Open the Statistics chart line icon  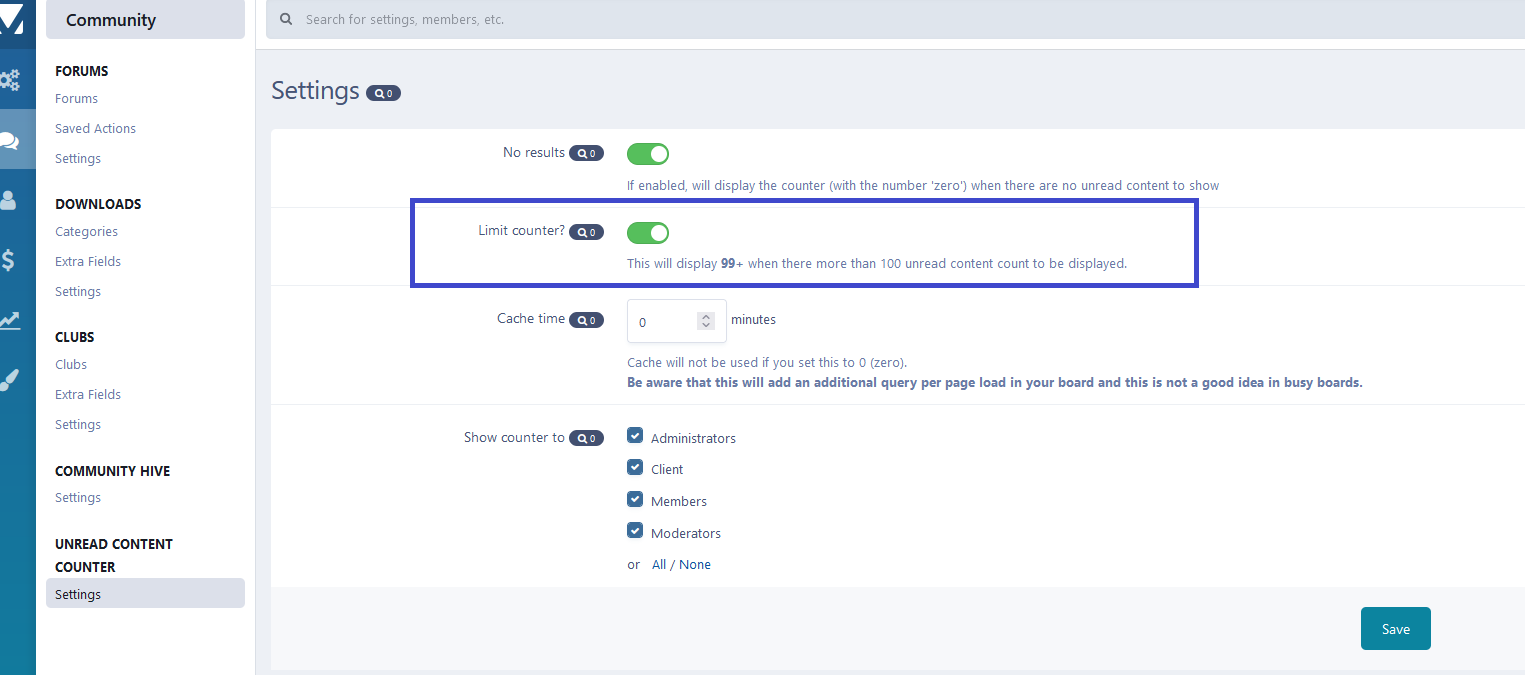click(9, 320)
